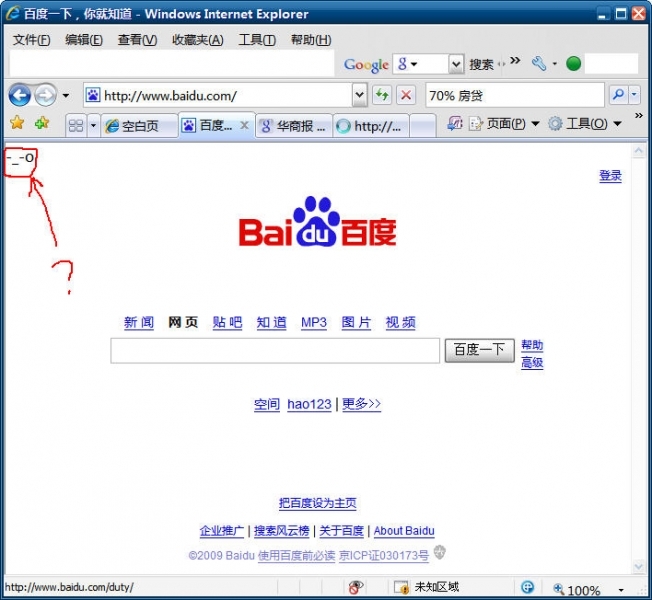
Task: Click the 百度一下 search button
Action: tap(479, 350)
